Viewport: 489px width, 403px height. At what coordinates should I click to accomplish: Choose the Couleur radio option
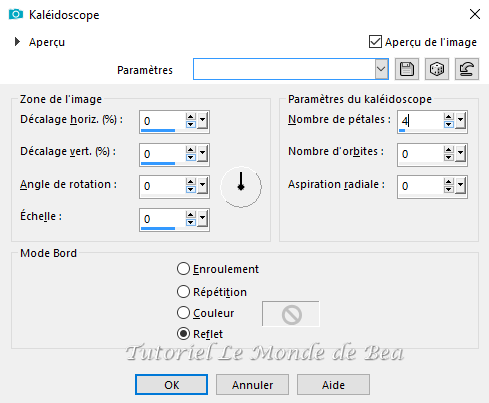pyautogui.click(x=183, y=313)
